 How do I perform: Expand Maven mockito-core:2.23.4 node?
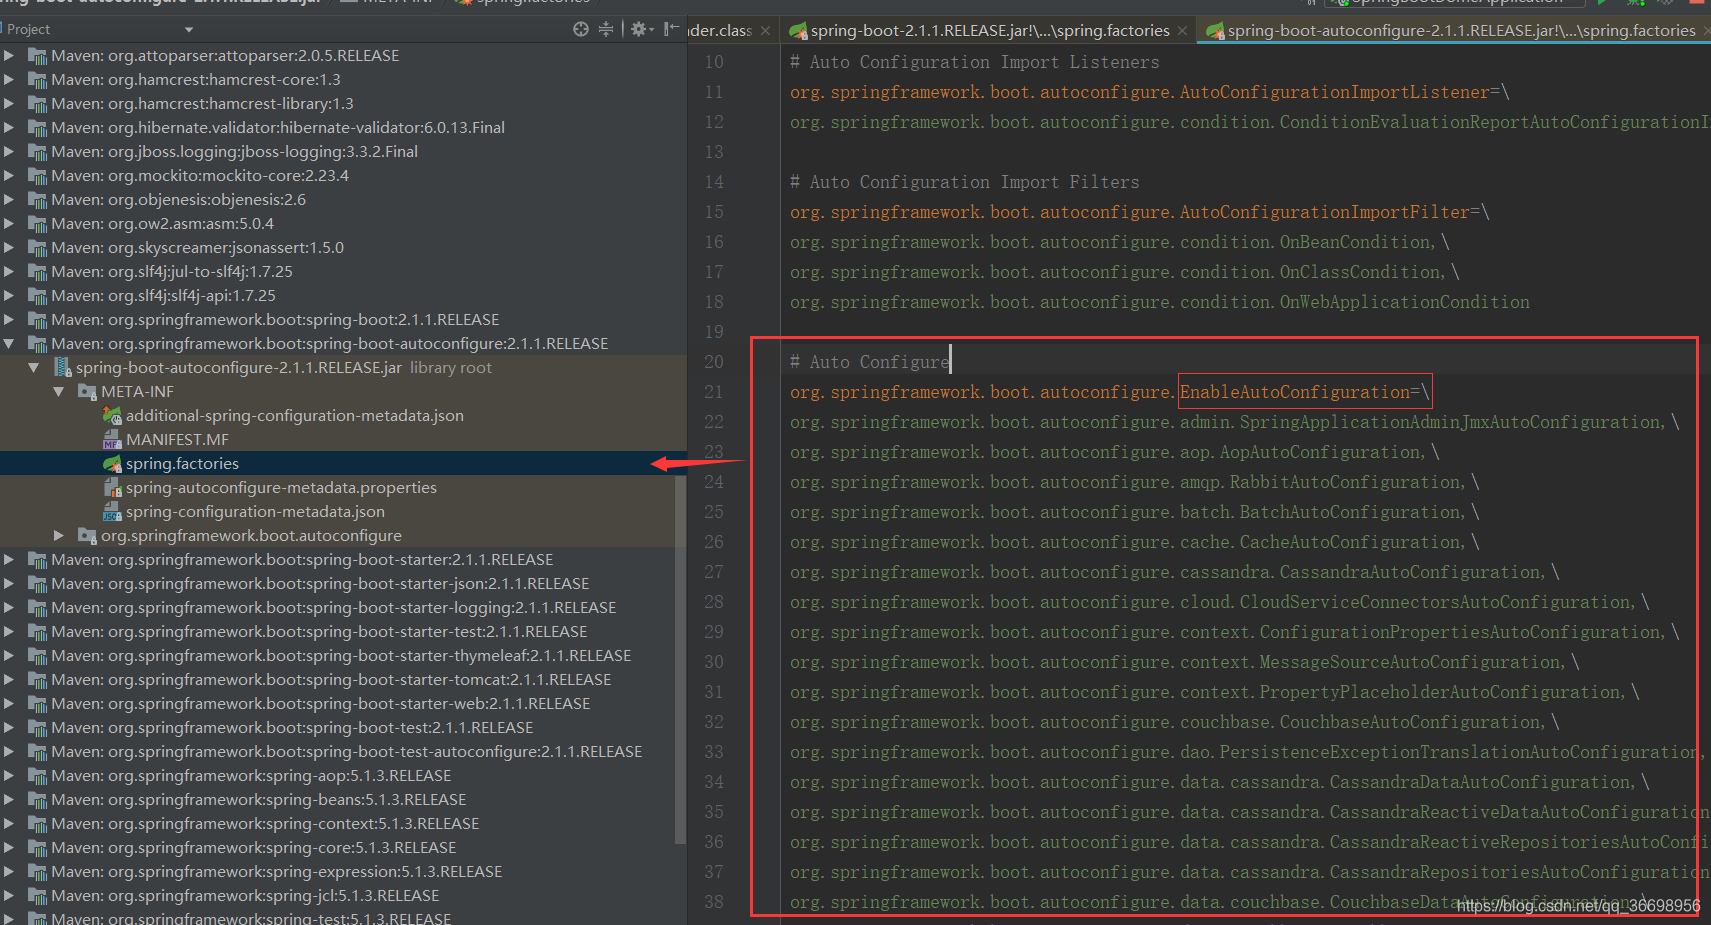coord(9,175)
